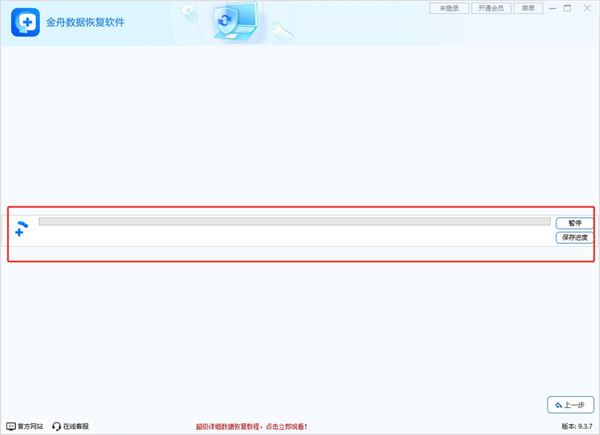Click the 金舟数据恢复软件 app logo icon
The image size is (600, 435).
(x=25, y=22)
